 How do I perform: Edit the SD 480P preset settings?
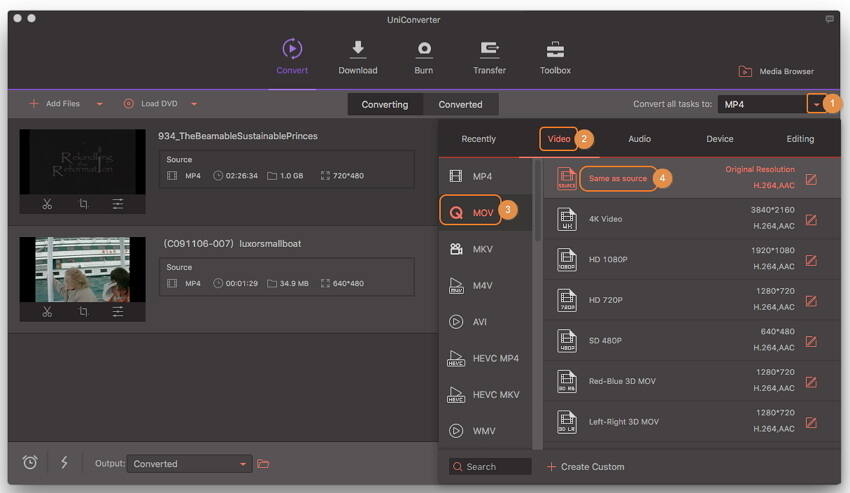click(811, 341)
